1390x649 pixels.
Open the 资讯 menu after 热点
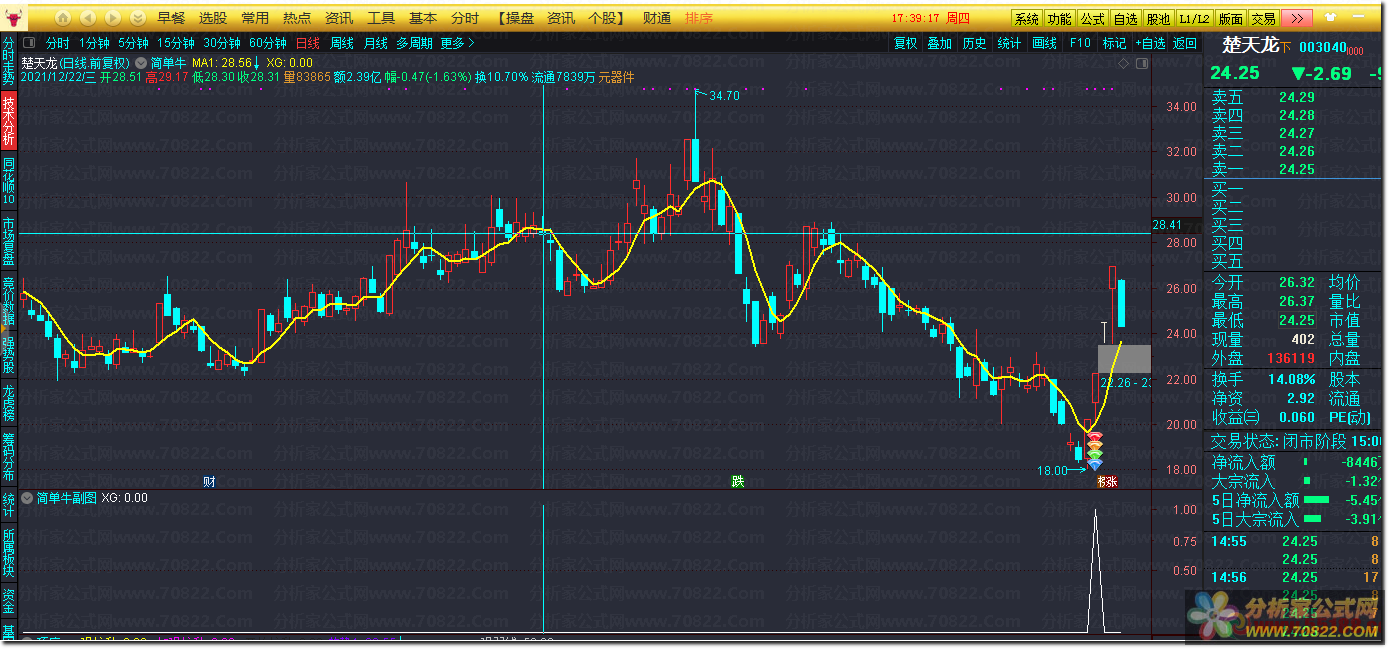[339, 18]
